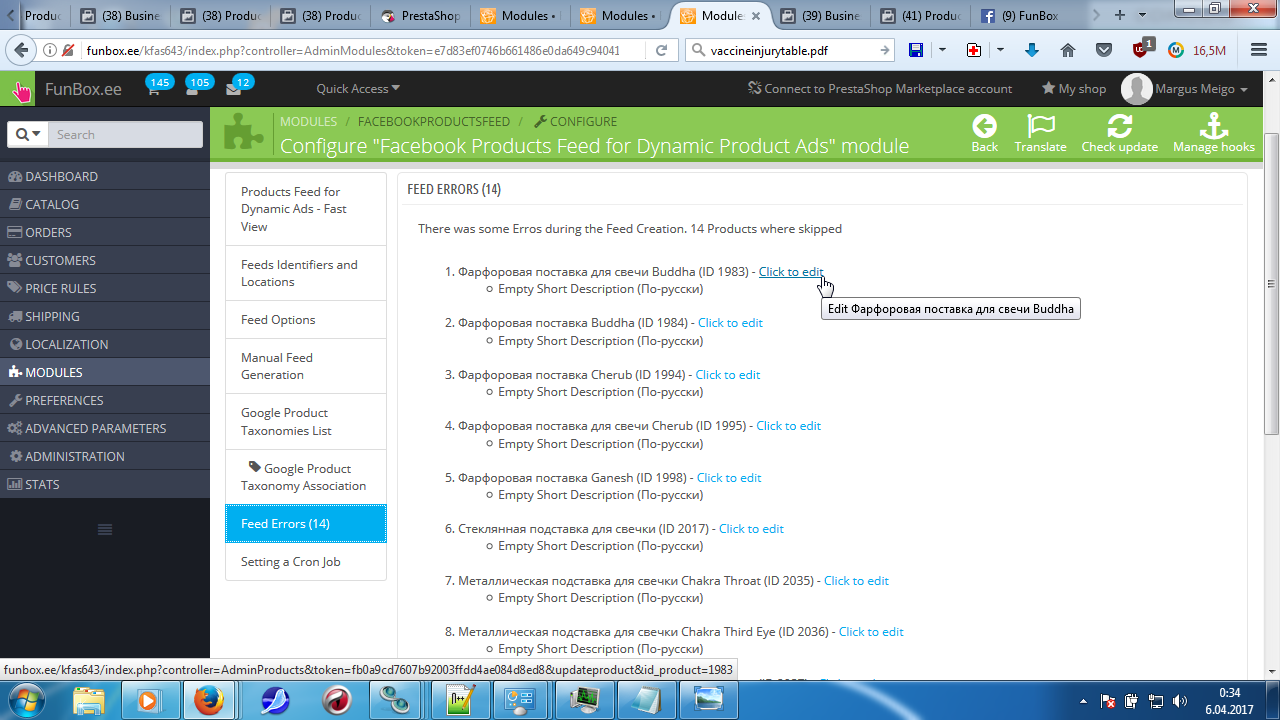
Task: Open the messages envelope icon with 12 badge
Action: (233, 89)
